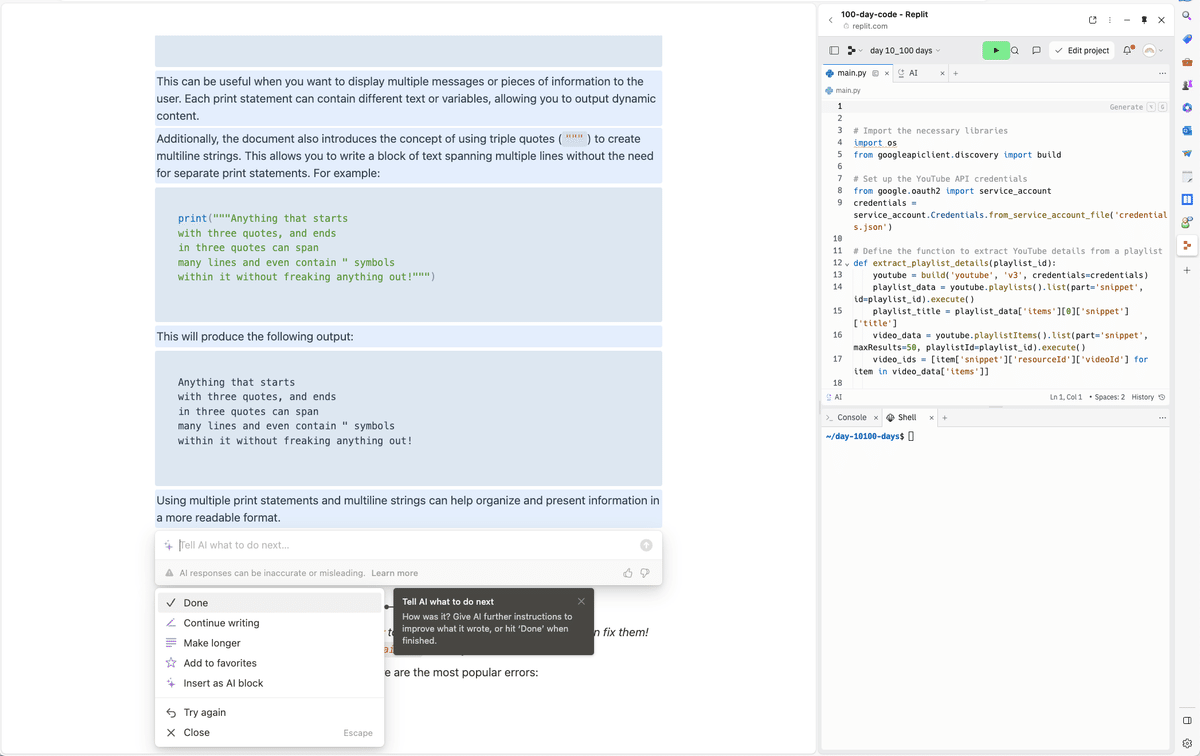Click the Edit project button
The height and width of the screenshot is (756, 1200).
coord(1082,49)
